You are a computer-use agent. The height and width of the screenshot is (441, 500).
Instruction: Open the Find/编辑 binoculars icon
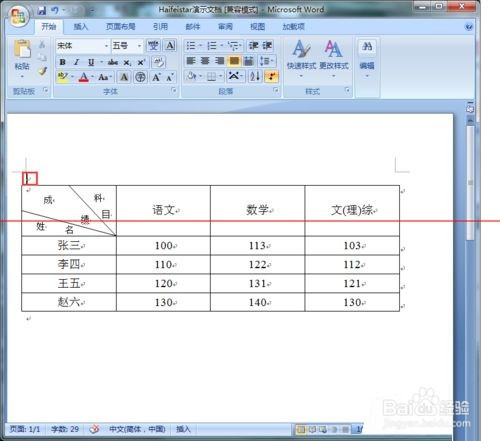point(367,47)
